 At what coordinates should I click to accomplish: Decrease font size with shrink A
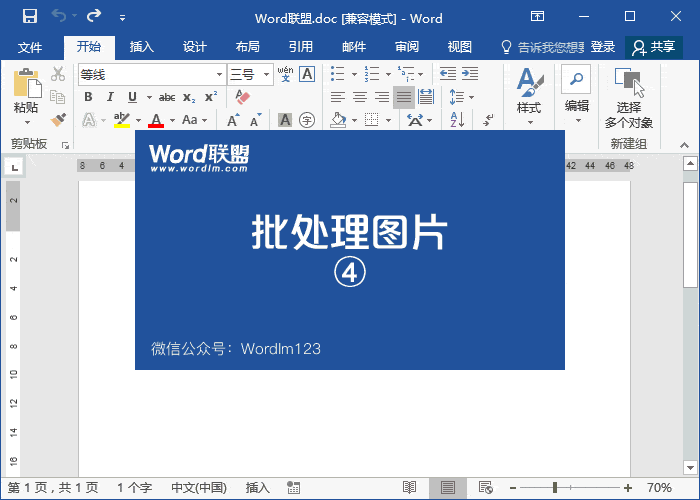(x=255, y=120)
